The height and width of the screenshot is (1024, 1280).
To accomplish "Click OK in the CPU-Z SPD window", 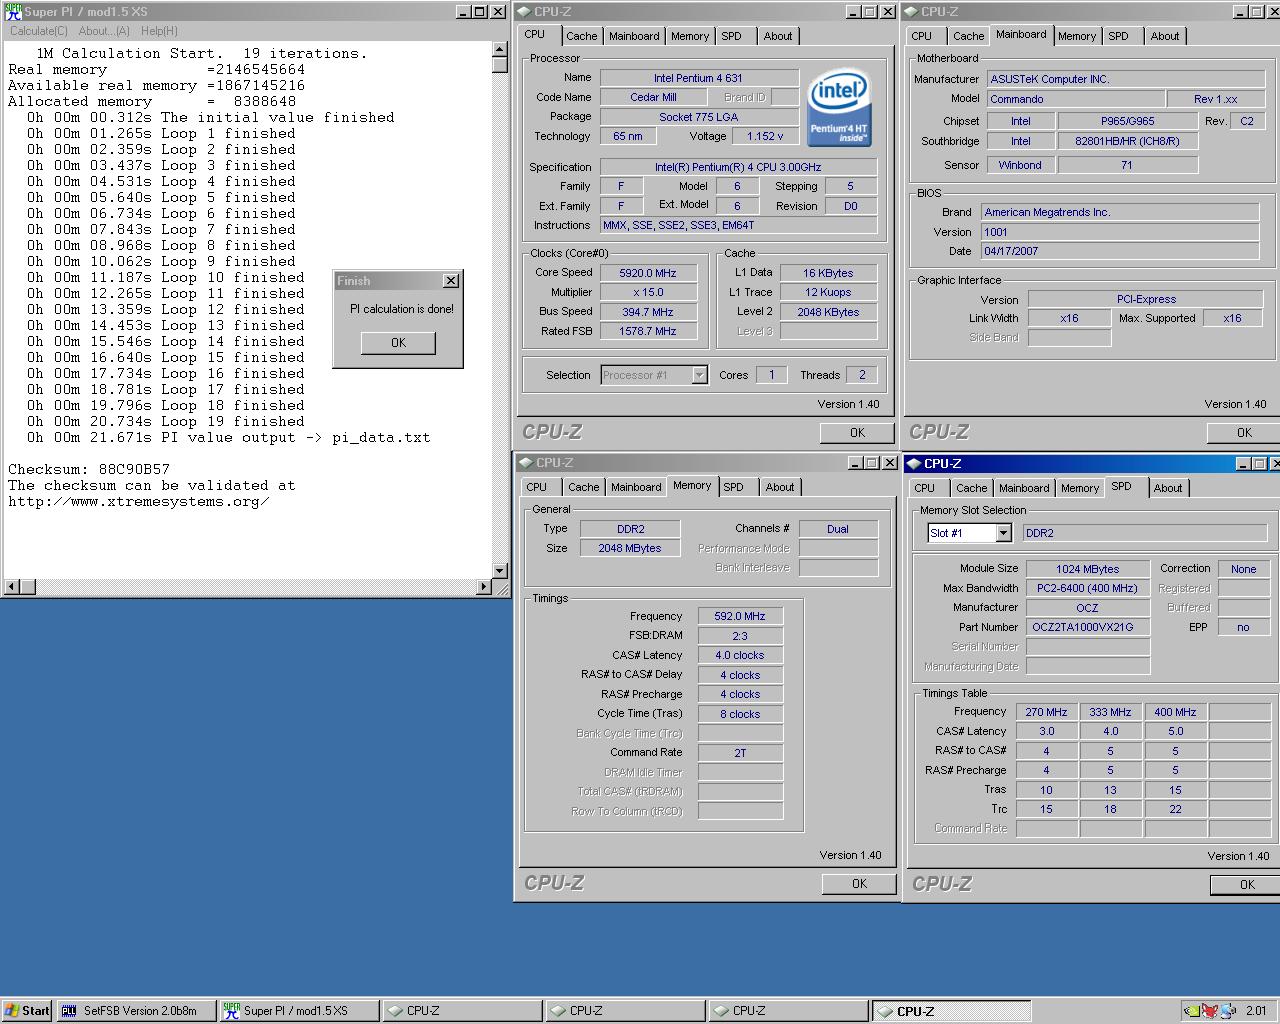I will pyautogui.click(x=1247, y=885).
